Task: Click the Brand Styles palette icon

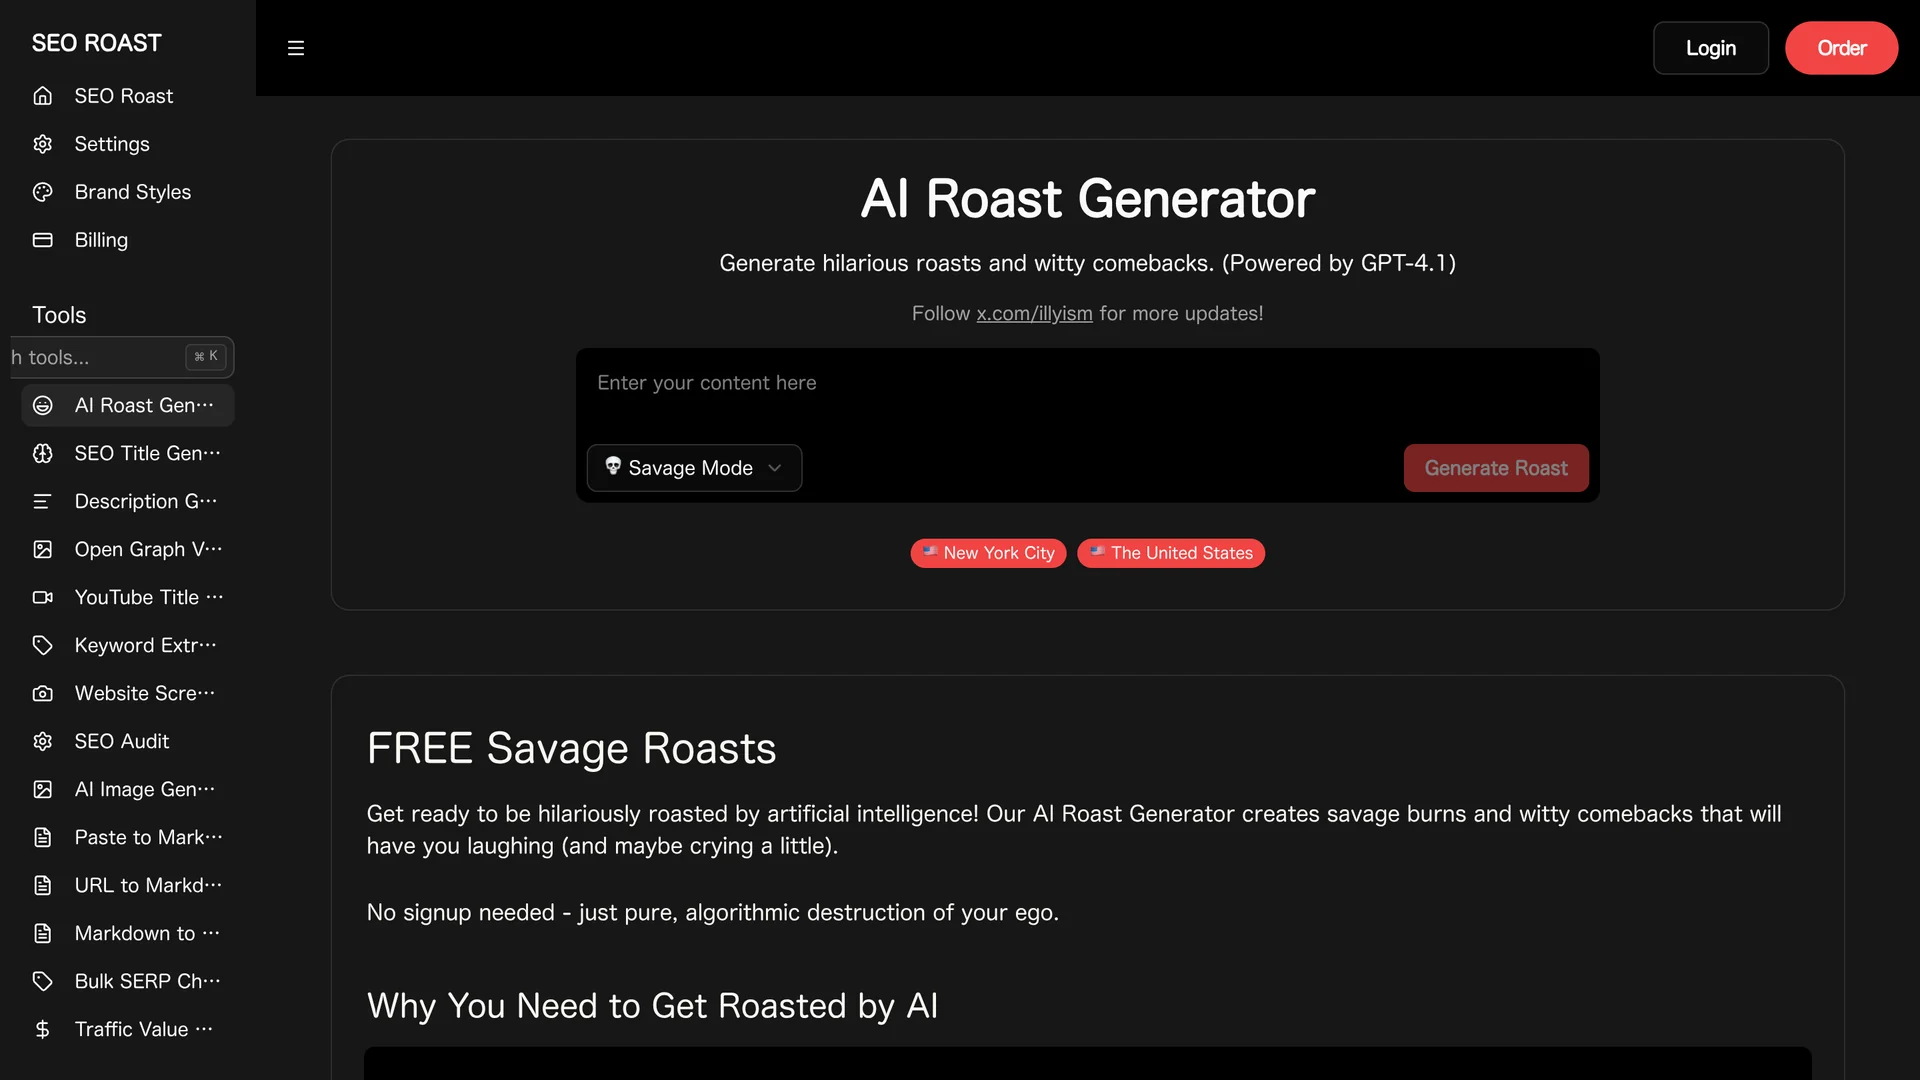Action: coord(42,192)
